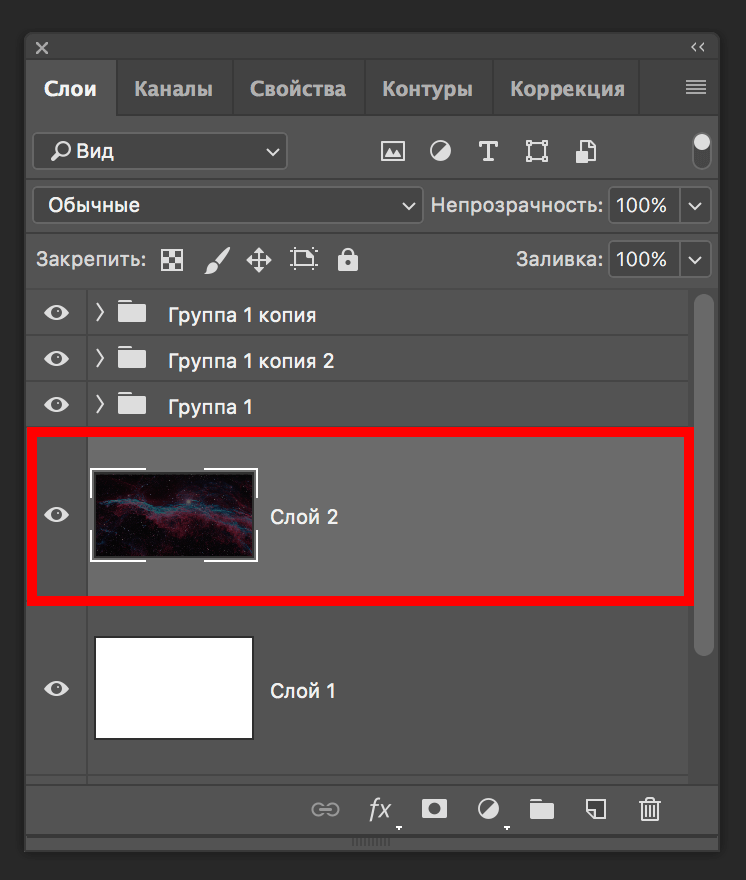
Task: Toggle visibility of Группа 1 копия 2
Action: (x=57, y=359)
